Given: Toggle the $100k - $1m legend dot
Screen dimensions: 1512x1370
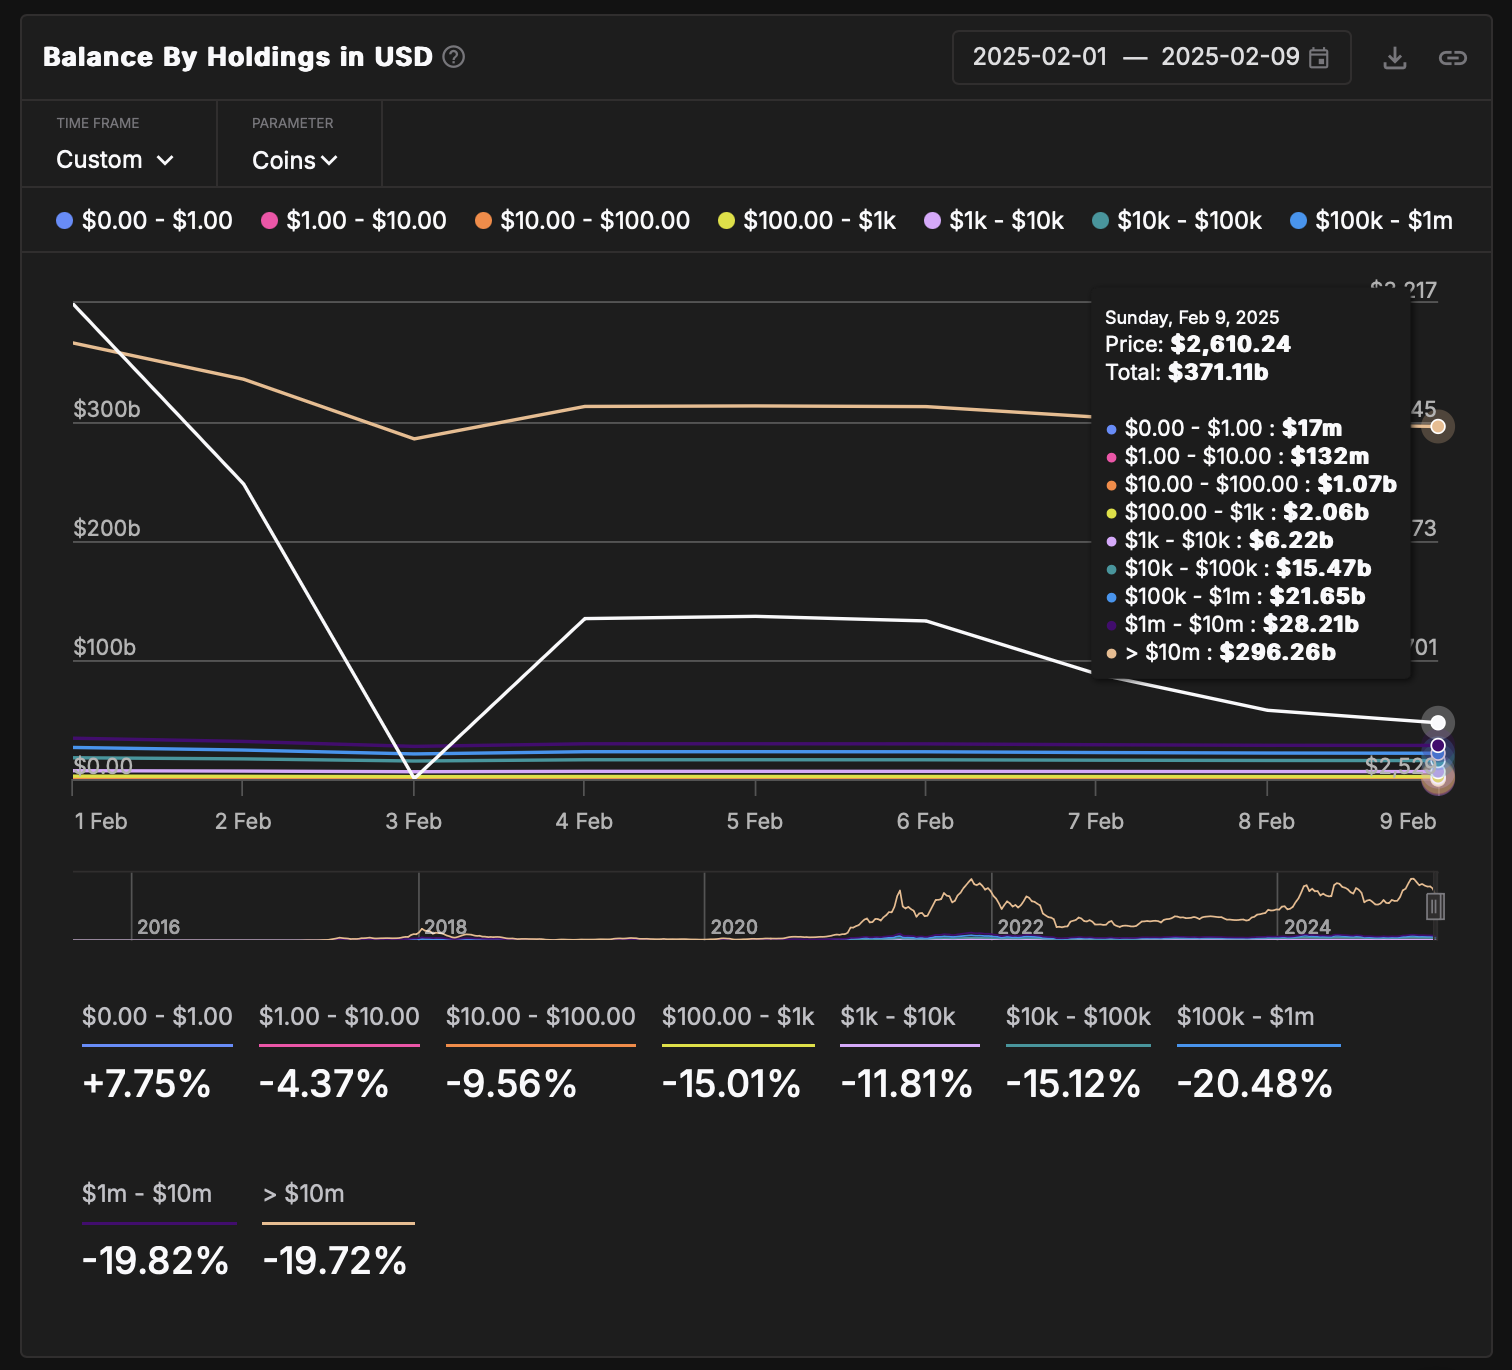Looking at the screenshot, I should click(1298, 220).
